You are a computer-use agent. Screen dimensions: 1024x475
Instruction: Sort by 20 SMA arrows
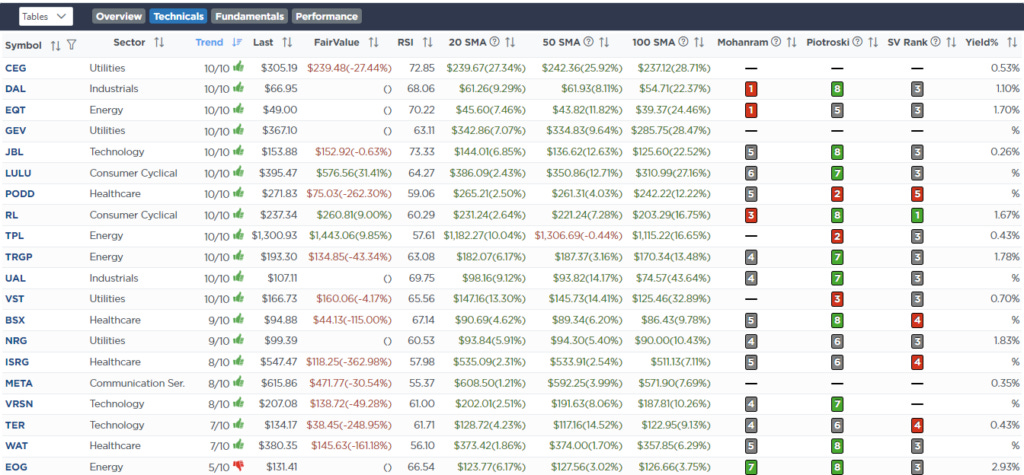click(x=510, y=42)
